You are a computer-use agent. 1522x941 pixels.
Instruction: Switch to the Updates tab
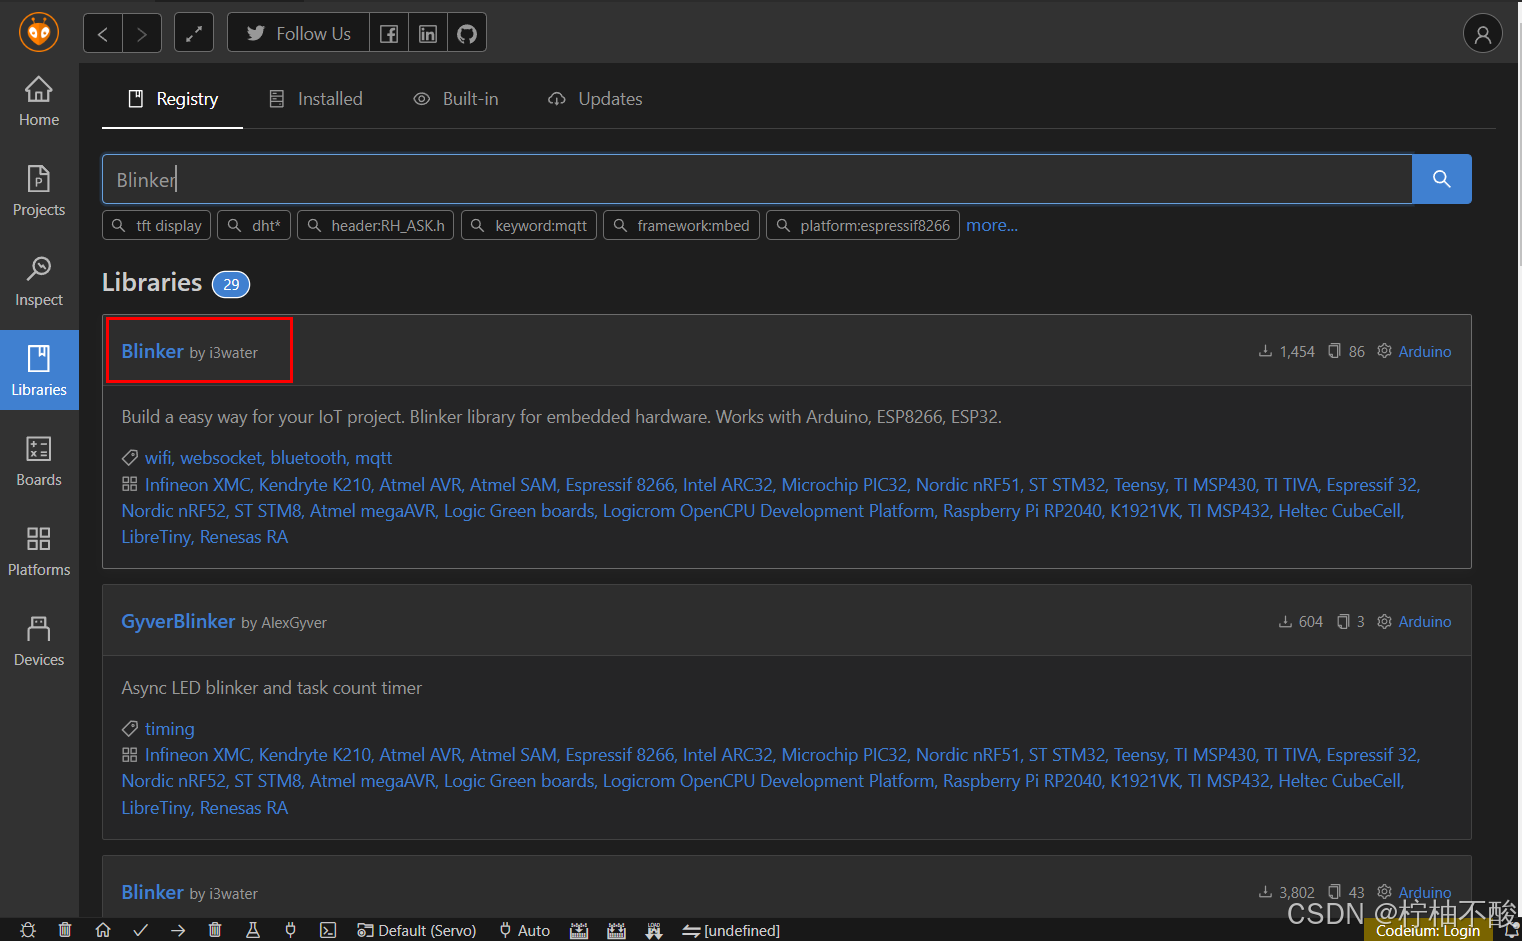(x=595, y=99)
